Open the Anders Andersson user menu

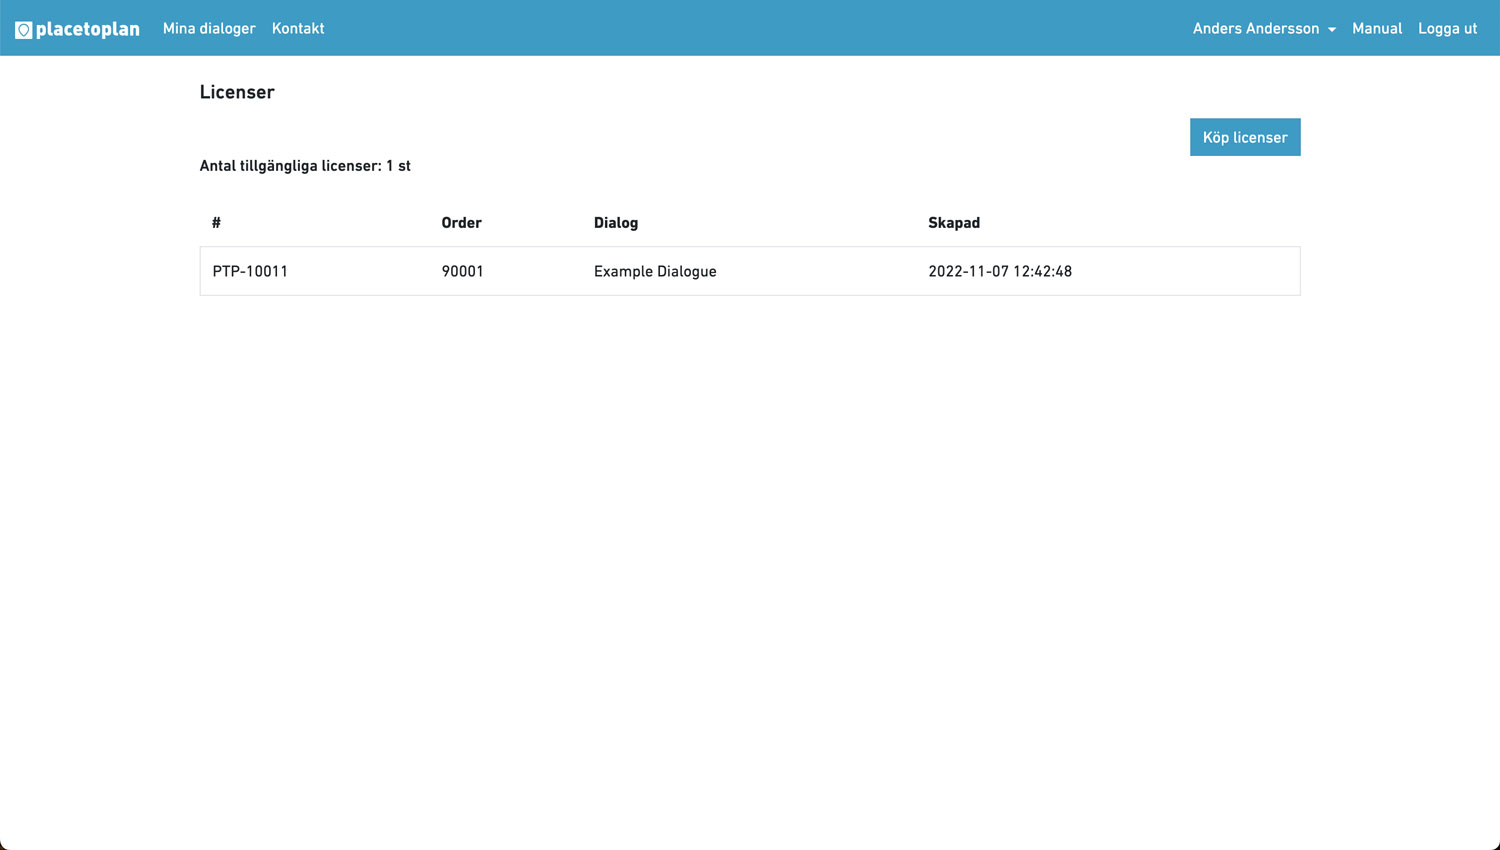pyautogui.click(x=1255, y=28)
